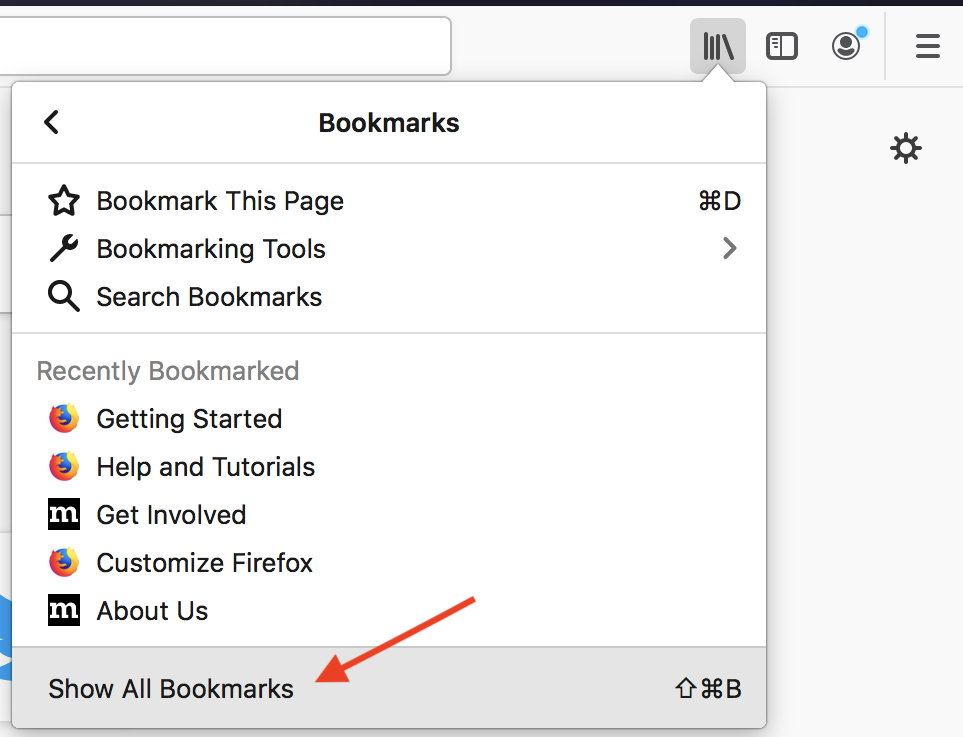Click the gear settings icon
This screenshot has width=963, height=737.
pos(906,149)
